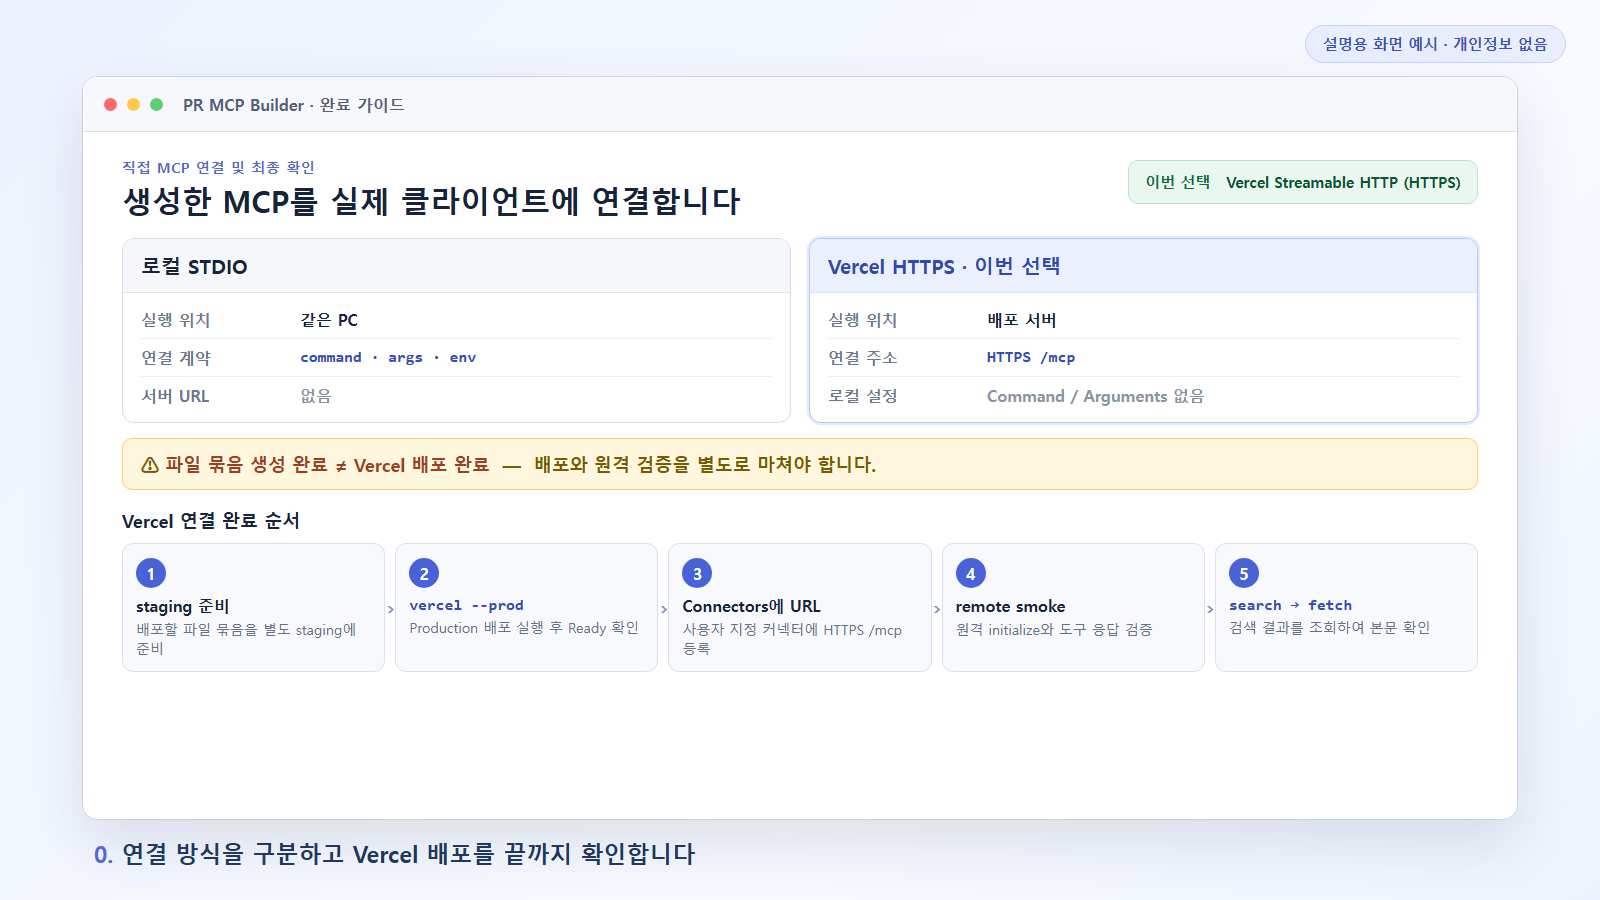Viewport: 1600px width, 900px height.
Task: Click the chevron between steps 4 and 5
Action: [1209, 608]
